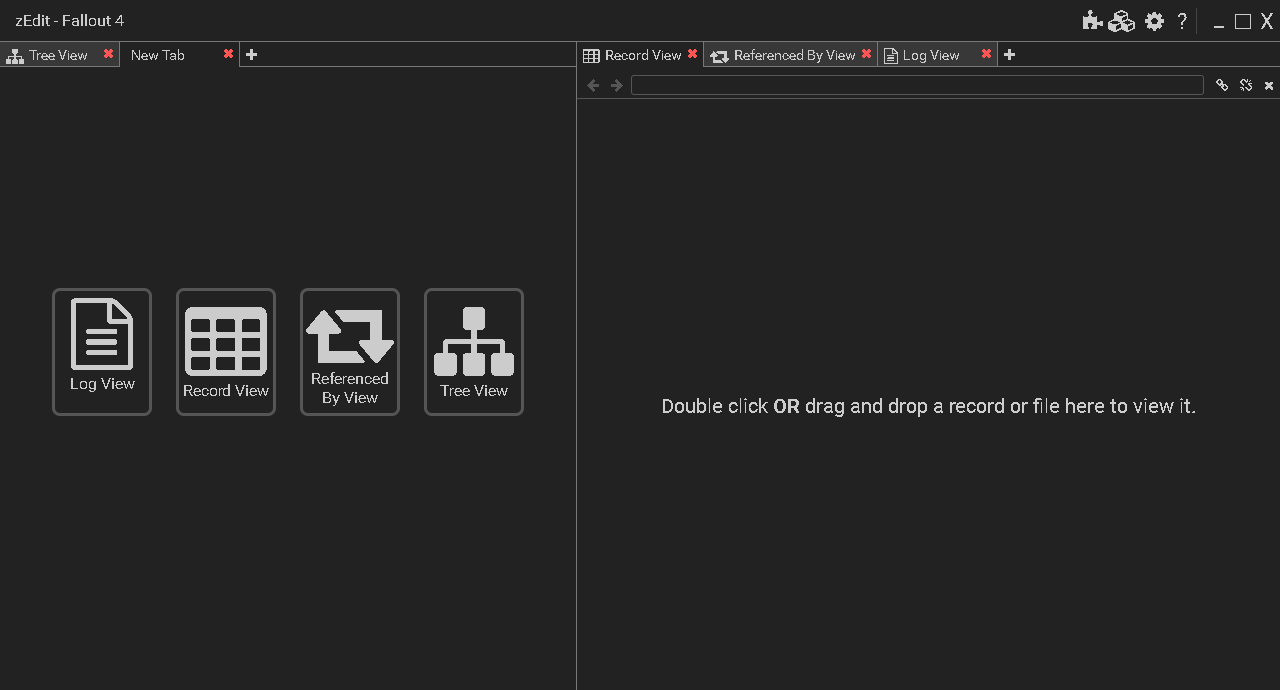This screenshot has width=1280, height=690.
Task: Go forward to next record
Action: coord(617,85)
